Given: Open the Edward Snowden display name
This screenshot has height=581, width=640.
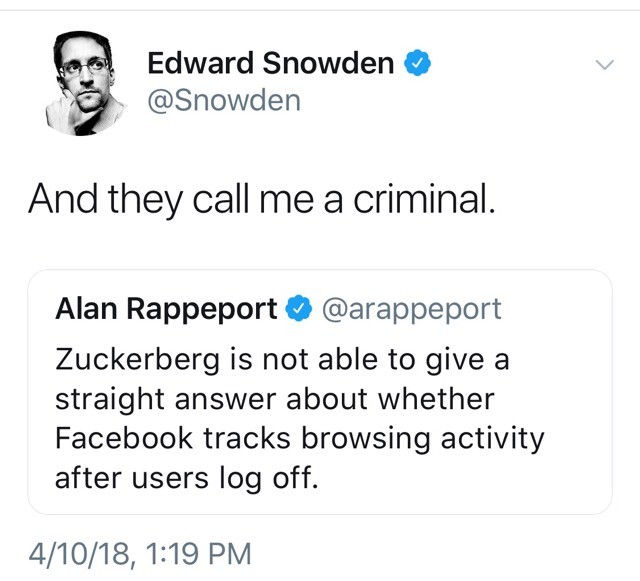Looking at the screenshot, I should (271, 63).
